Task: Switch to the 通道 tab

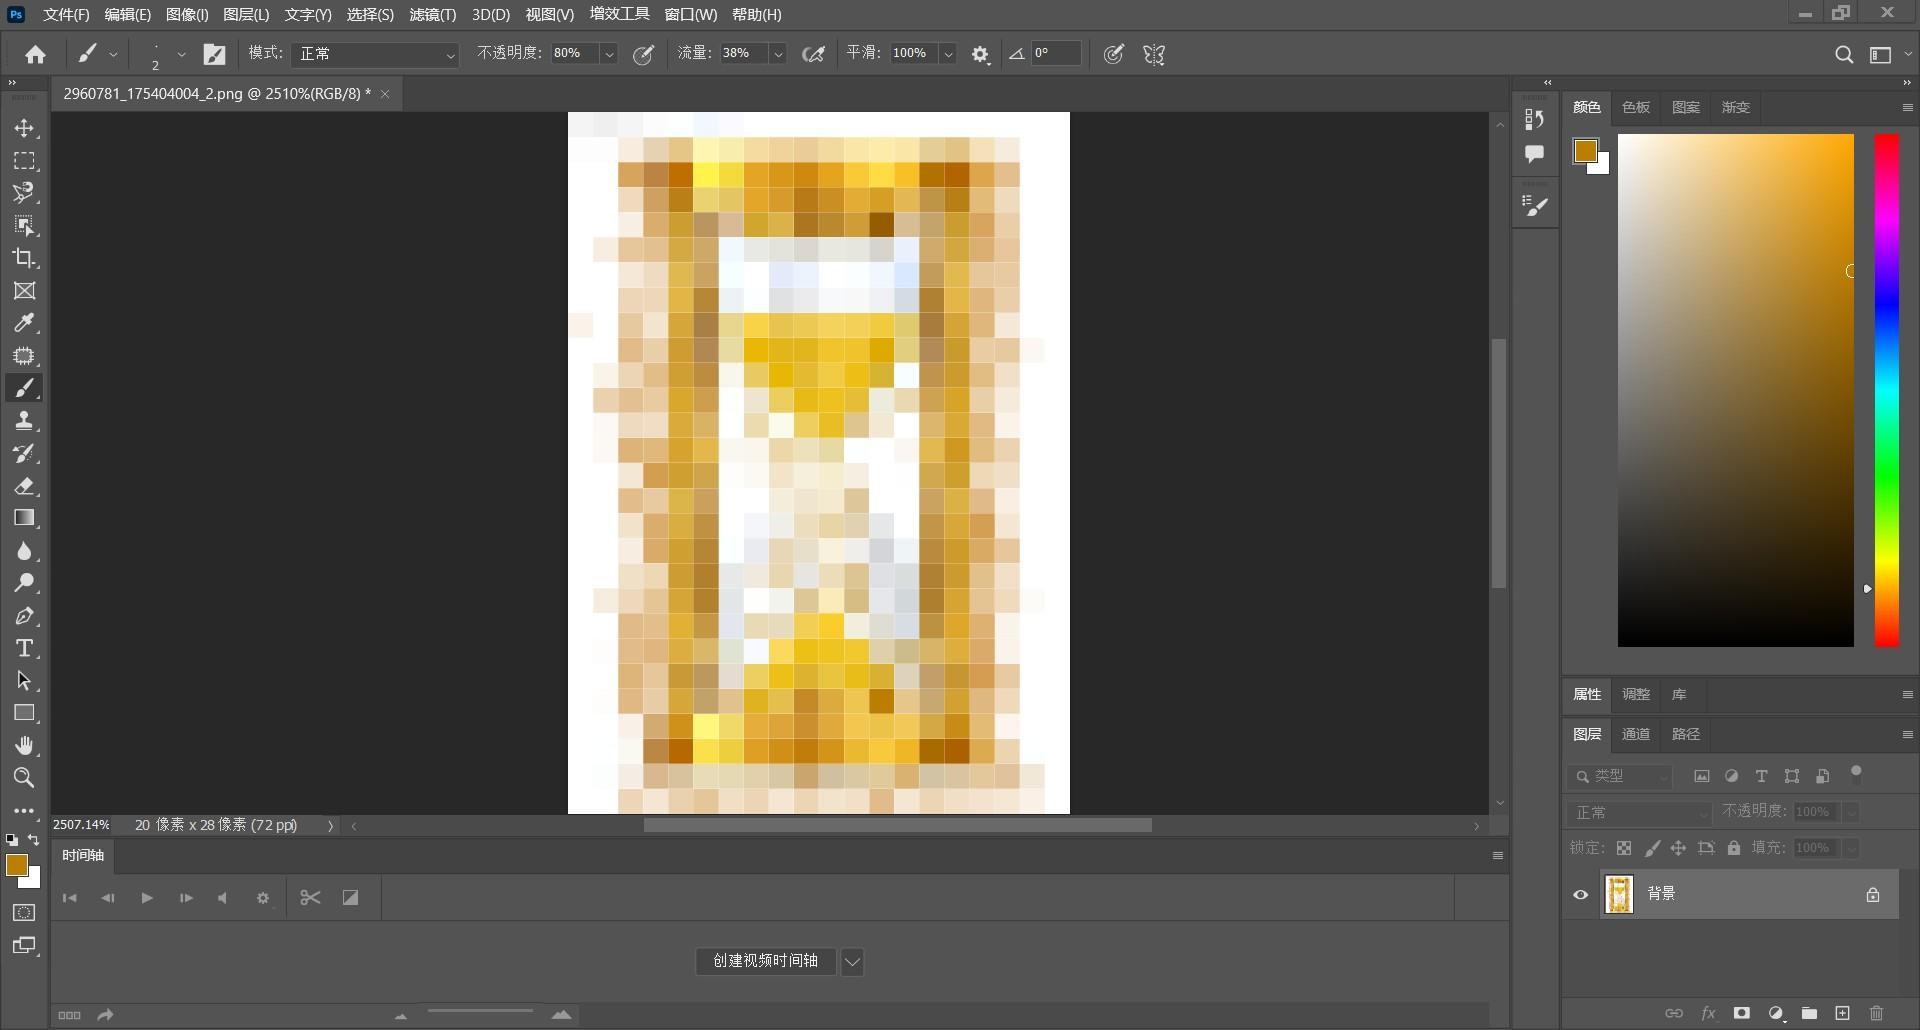Action: (1636, 734)
